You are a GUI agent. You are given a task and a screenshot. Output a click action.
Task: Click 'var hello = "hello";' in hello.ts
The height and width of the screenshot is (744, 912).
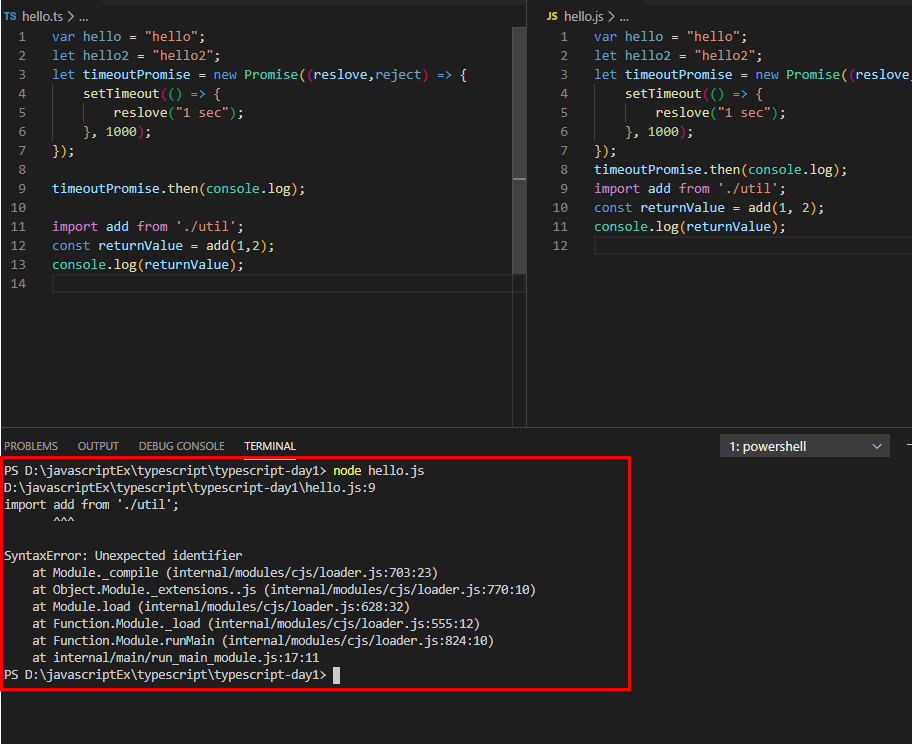129,37
